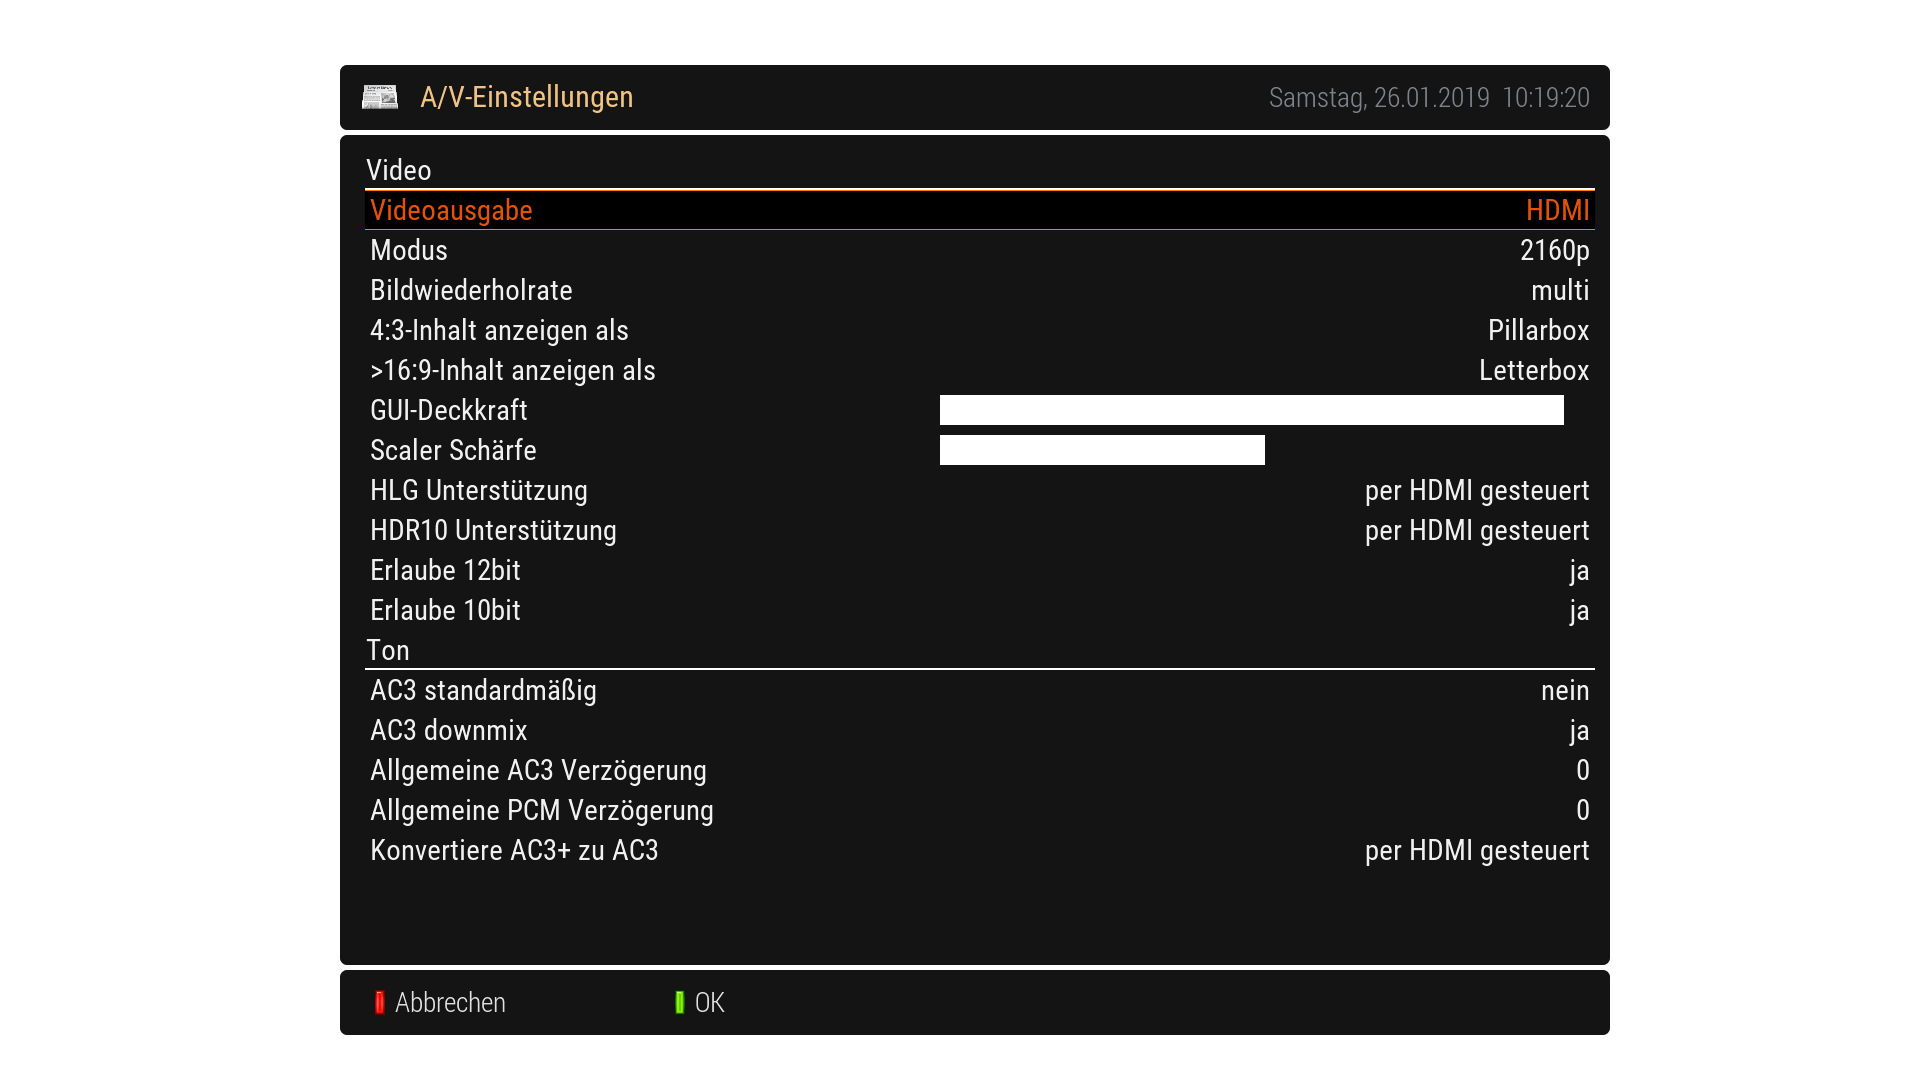Image resolution: width=1920 pixels, height=1080 pixels.
Task: Select the 4:3-Inhalt Pillarbox option
Action: coord(1538,331)
